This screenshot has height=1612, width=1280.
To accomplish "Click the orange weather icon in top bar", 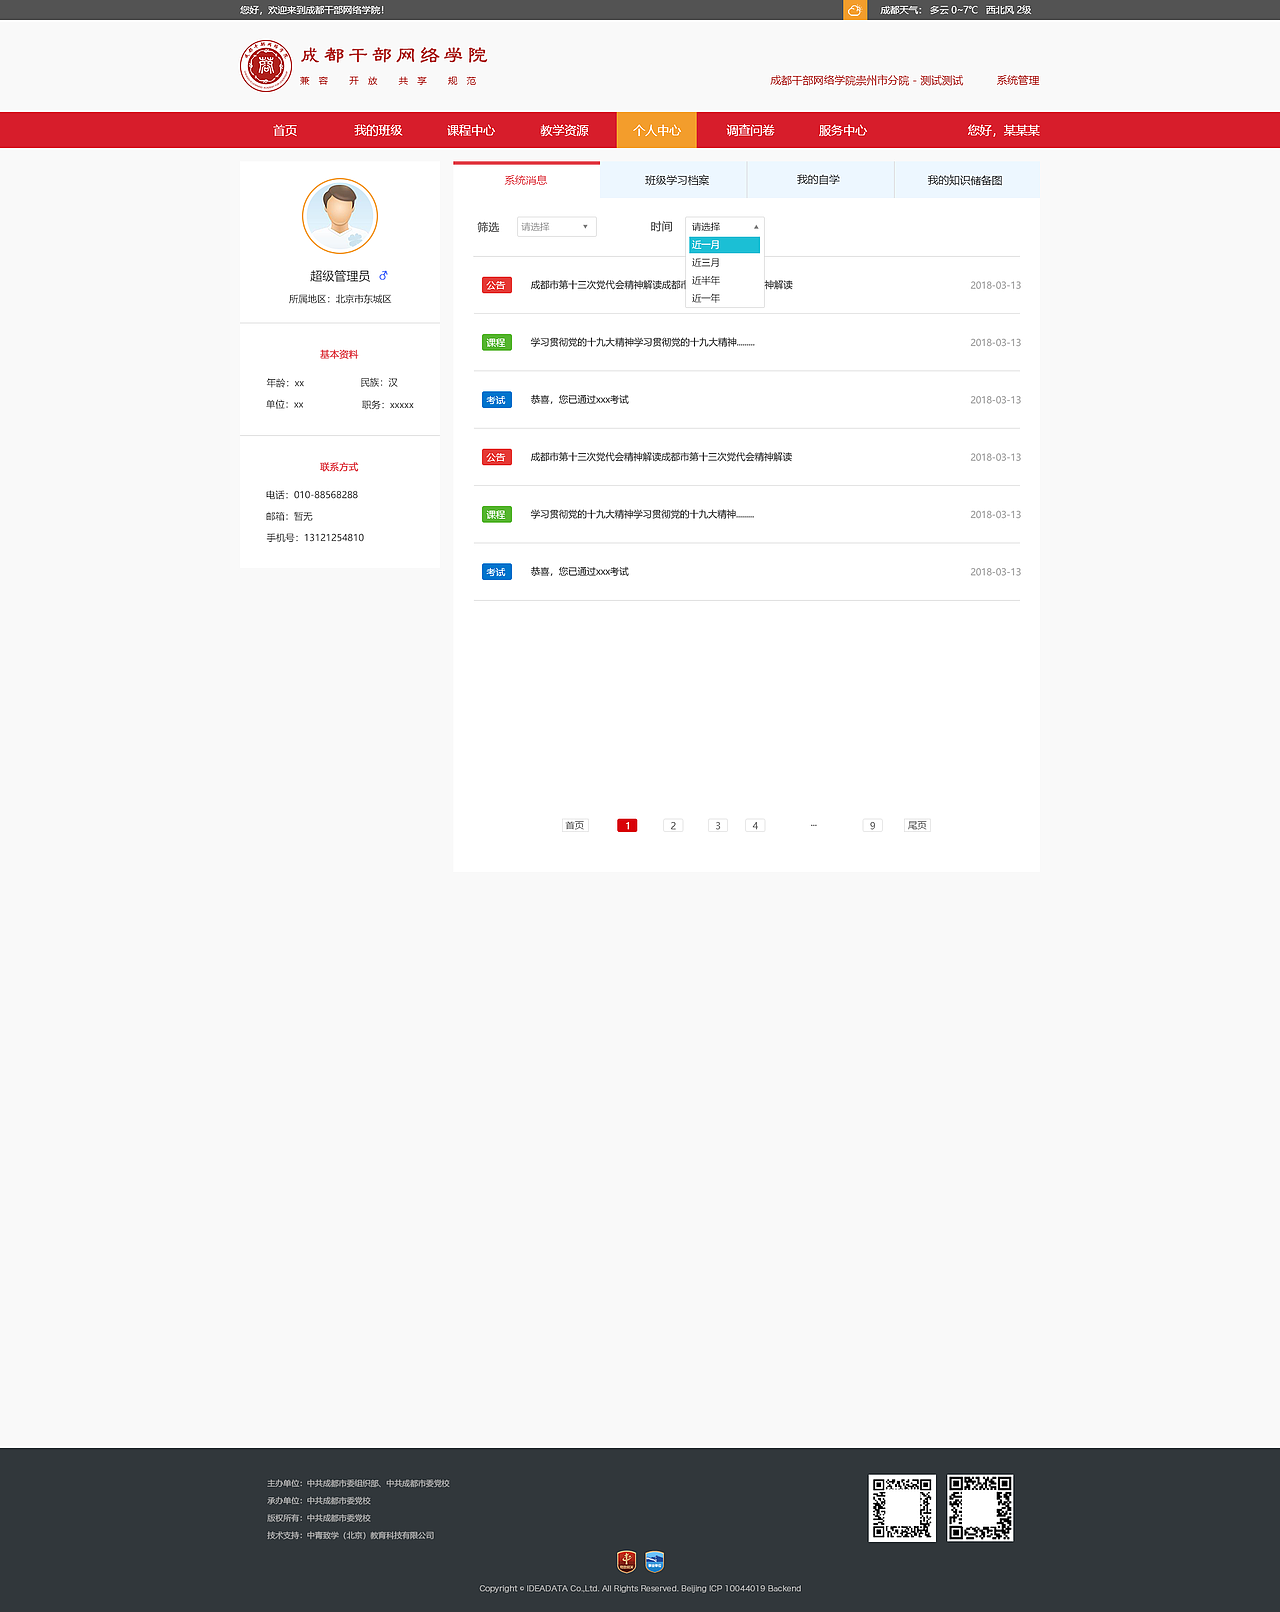I will pos(855,10).
